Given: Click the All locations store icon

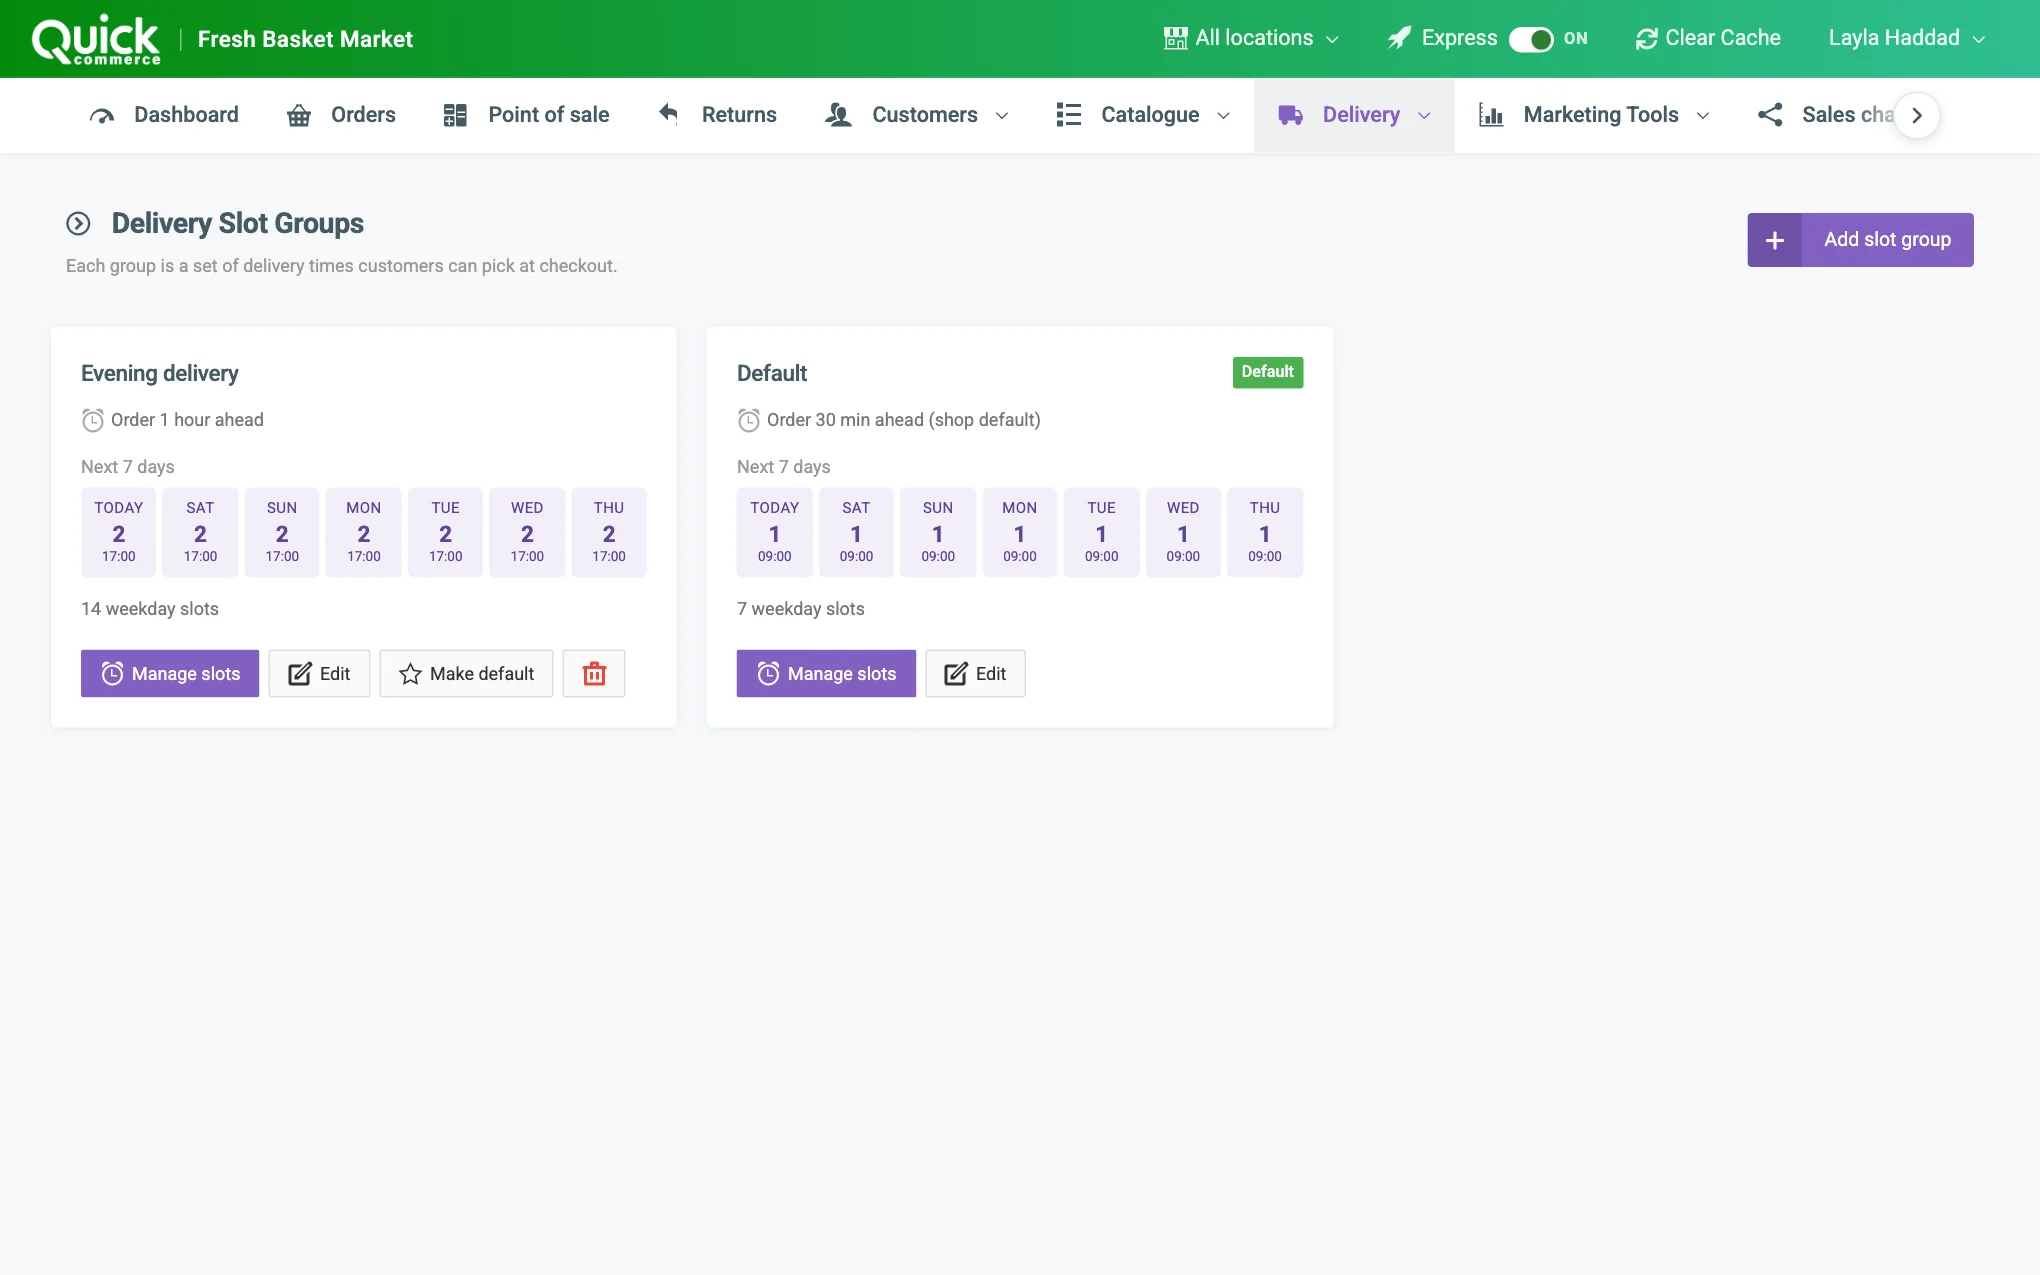Looking at the screenshot, I should (1176, 38).
